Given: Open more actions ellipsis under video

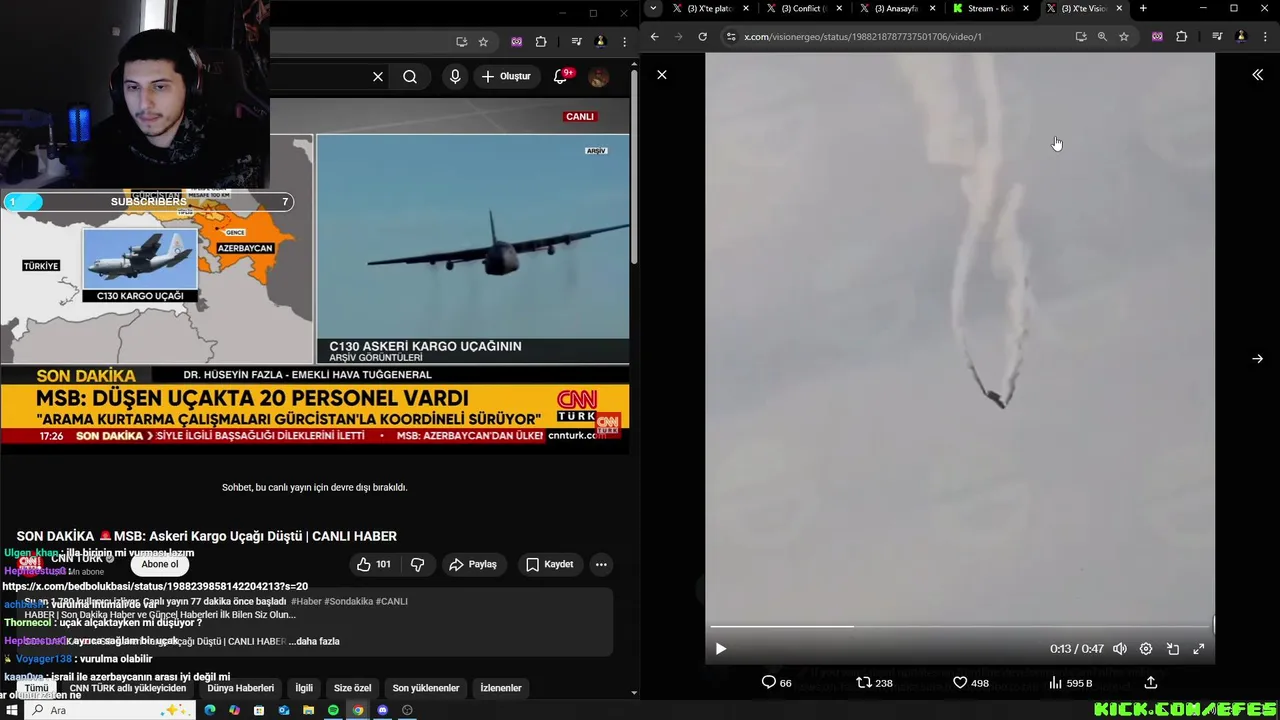Looking at the screenshot, I should coord(601,564).
